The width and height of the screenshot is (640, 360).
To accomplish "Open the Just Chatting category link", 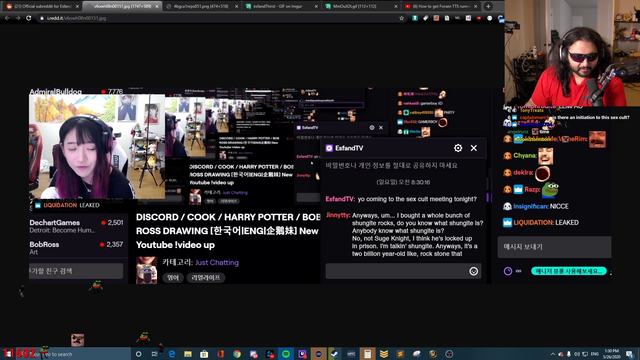I will point(217,262).
